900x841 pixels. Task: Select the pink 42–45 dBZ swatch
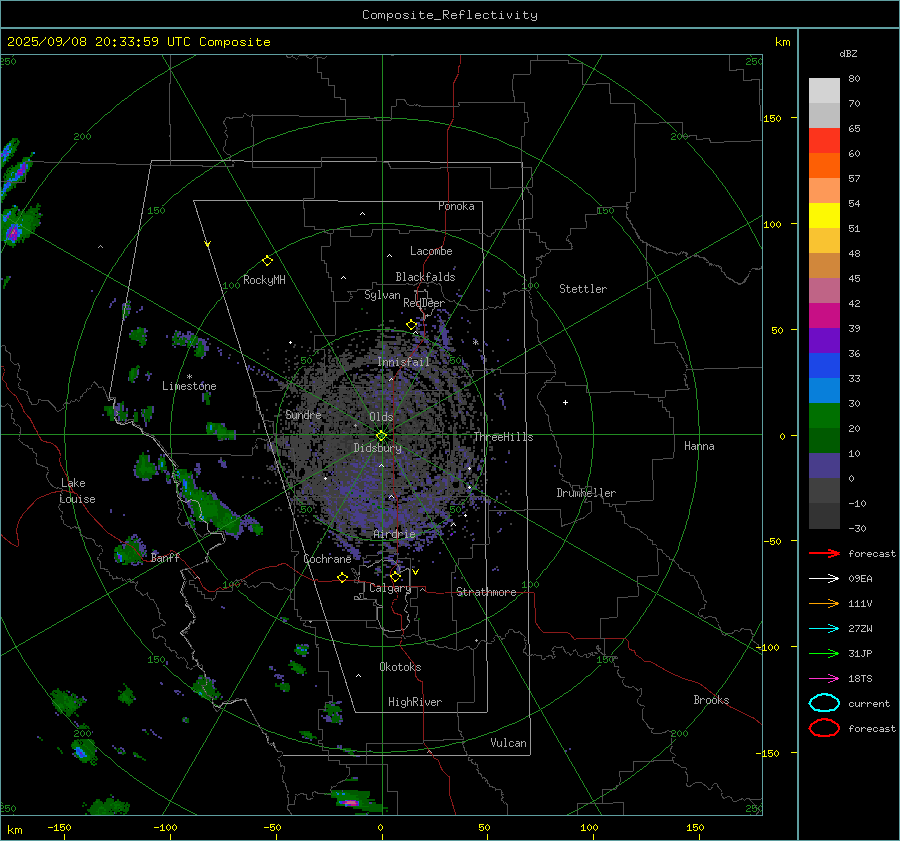click(824, 290)
